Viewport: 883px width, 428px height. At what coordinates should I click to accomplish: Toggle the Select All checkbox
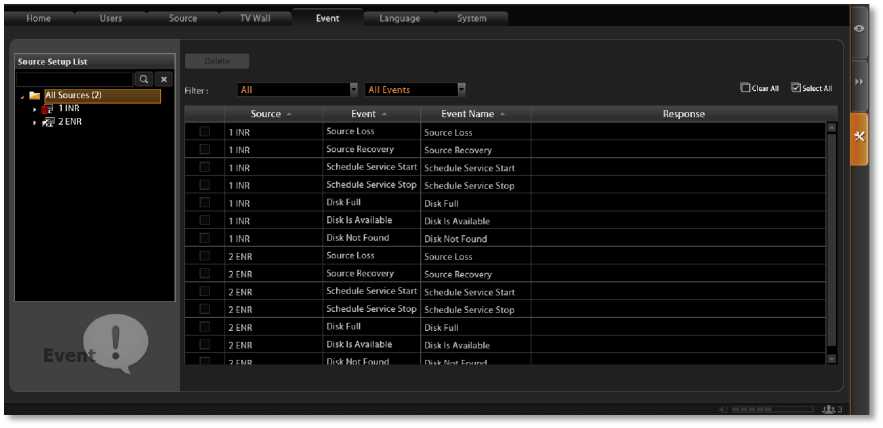click(x=795, y=88)
